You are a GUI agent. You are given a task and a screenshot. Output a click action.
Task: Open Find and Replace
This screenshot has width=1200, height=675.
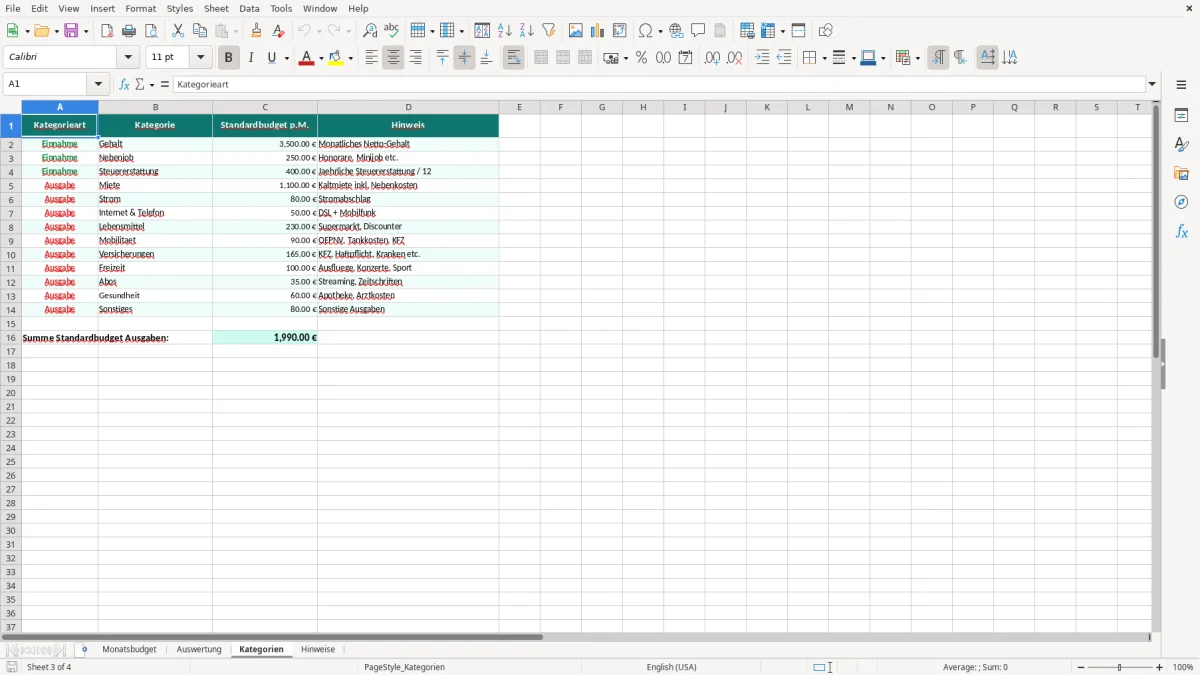coord(370,31)
